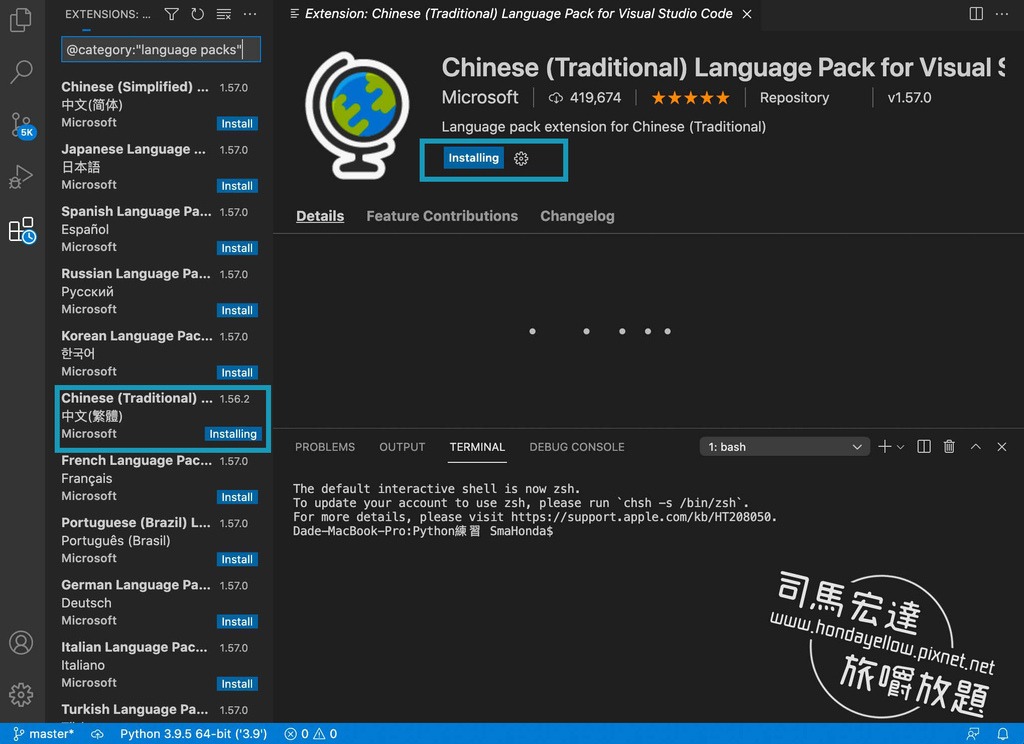
Task: Open the Search view in activity bar
Action: click(x=21, y=72)
